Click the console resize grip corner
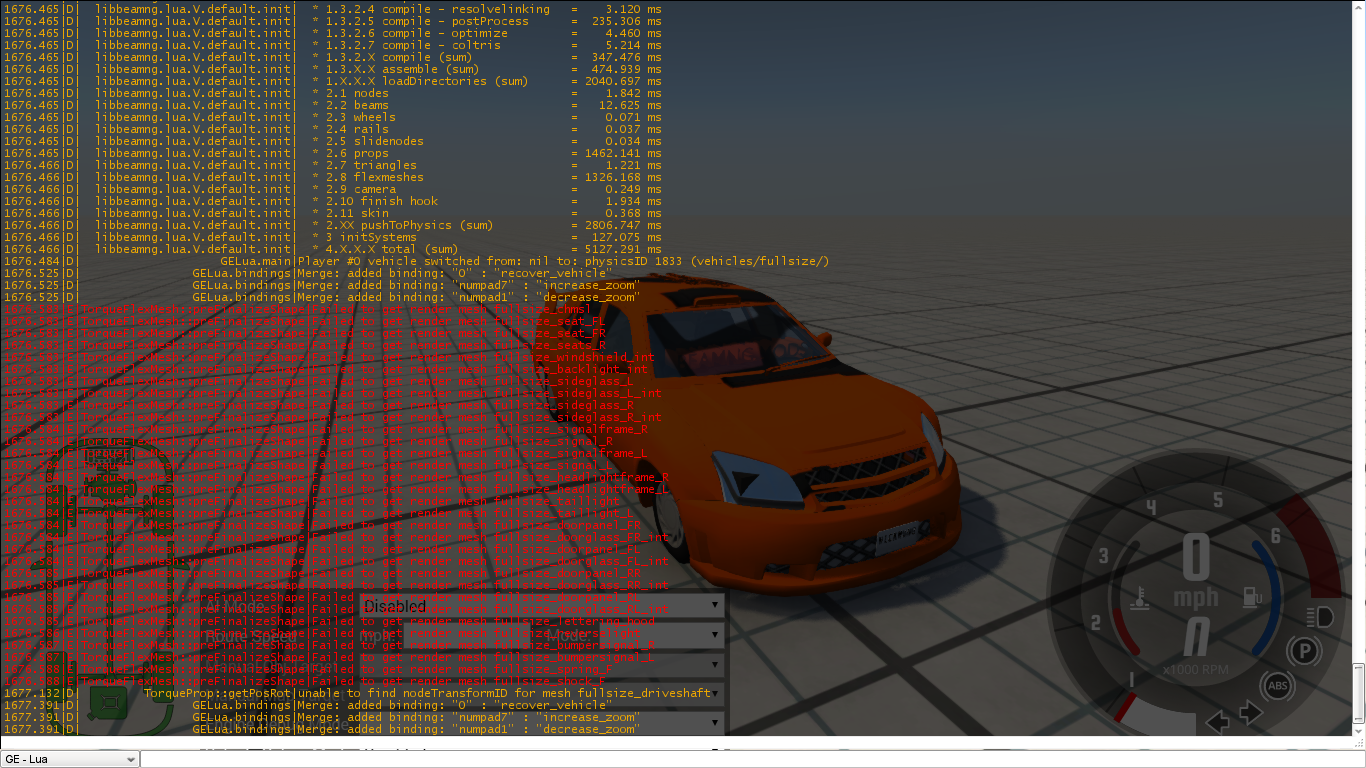The image size is (1366, 768). [1360, 743]
